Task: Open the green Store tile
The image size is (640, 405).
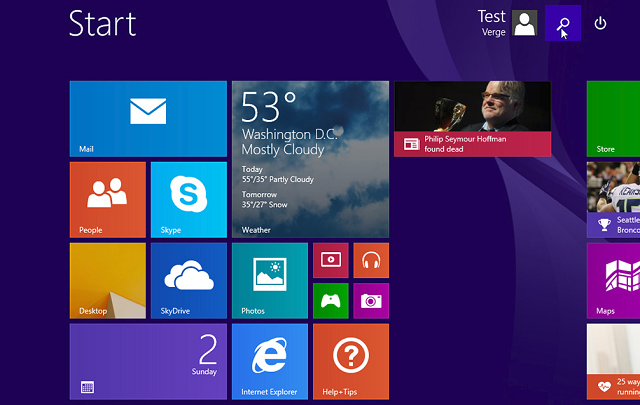Action: [x=613, y=118]
